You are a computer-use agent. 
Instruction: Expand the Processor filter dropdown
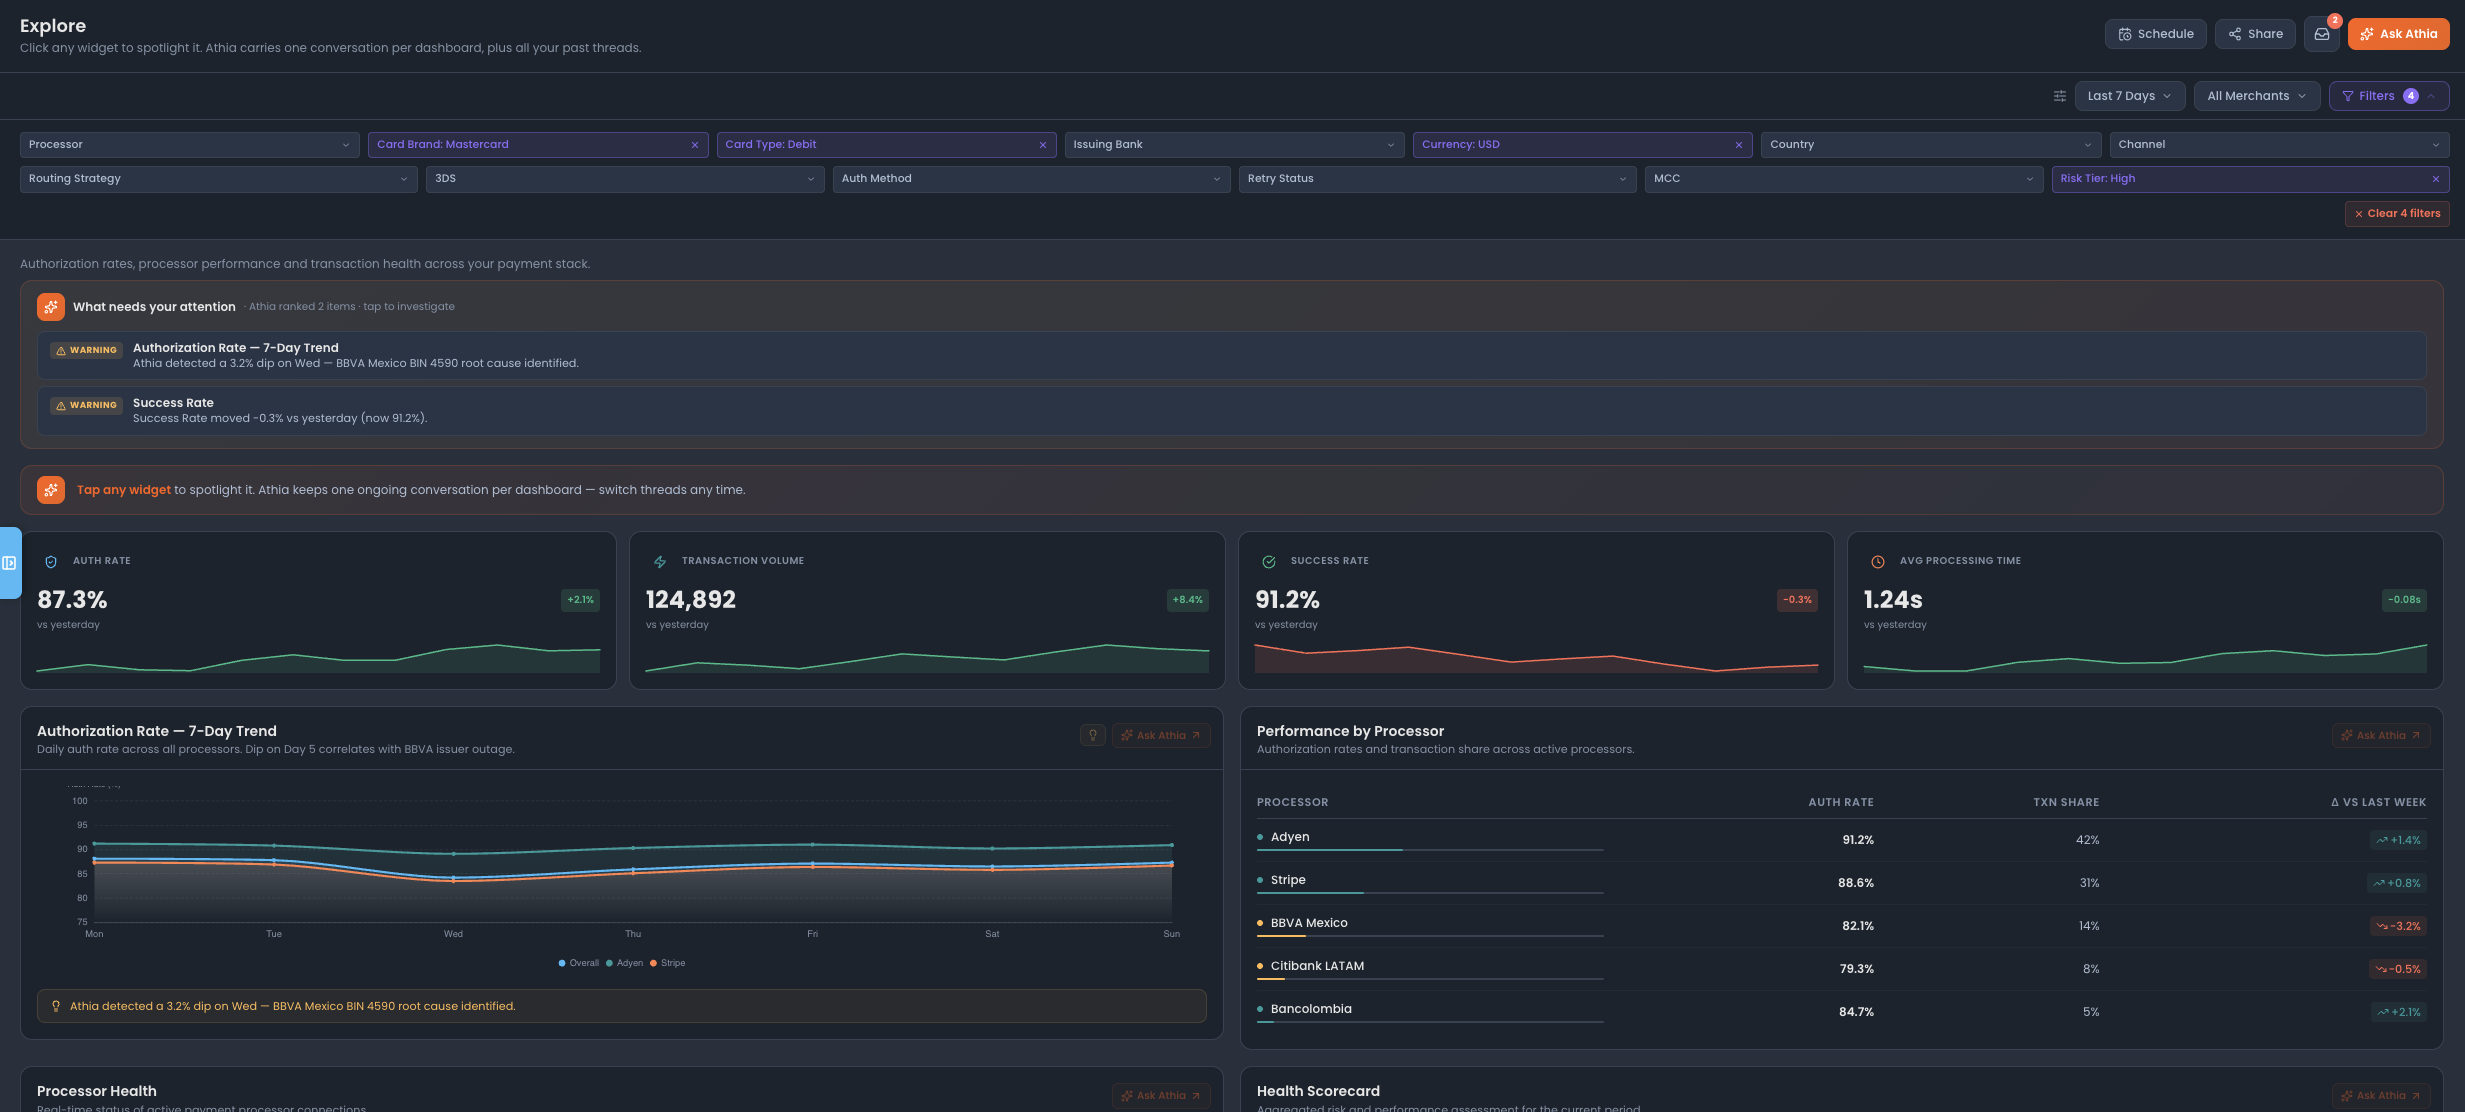point(190,145)
